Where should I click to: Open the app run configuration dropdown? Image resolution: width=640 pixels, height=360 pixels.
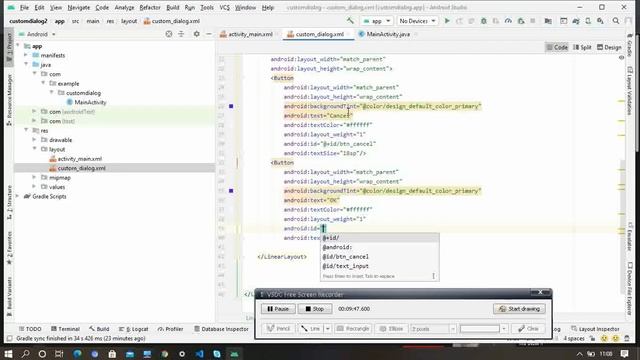point(377,21)
